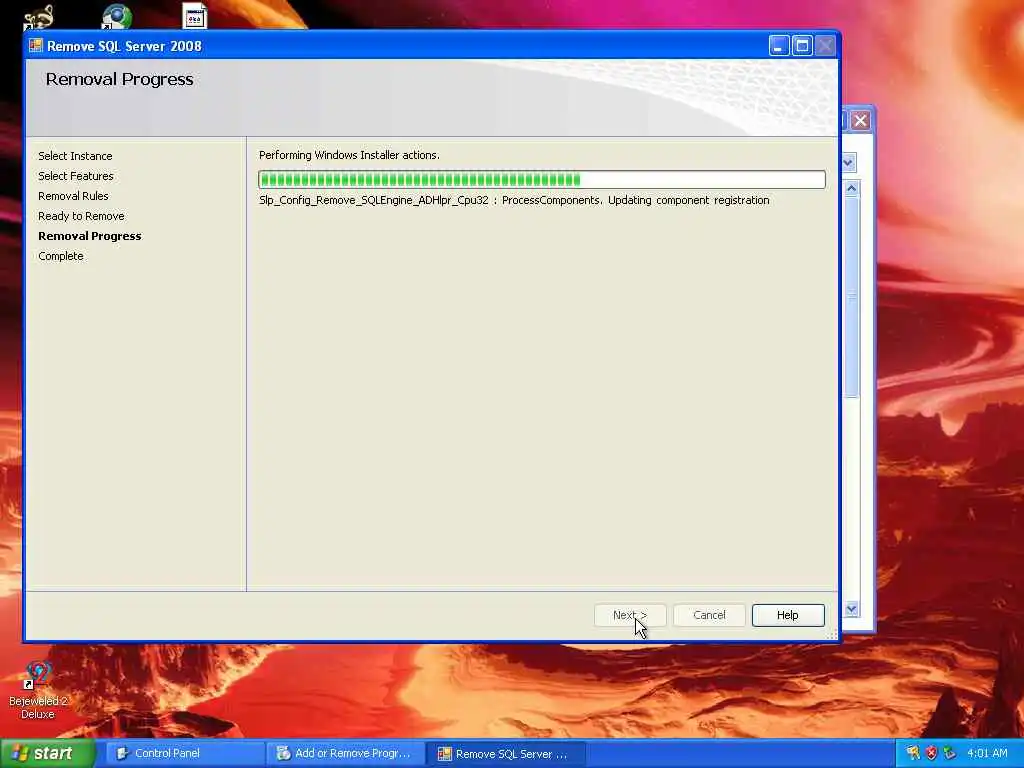Select the 'Select Instance' step
The width and height of the screenshot is (1024, 768).
coord(75,156)
